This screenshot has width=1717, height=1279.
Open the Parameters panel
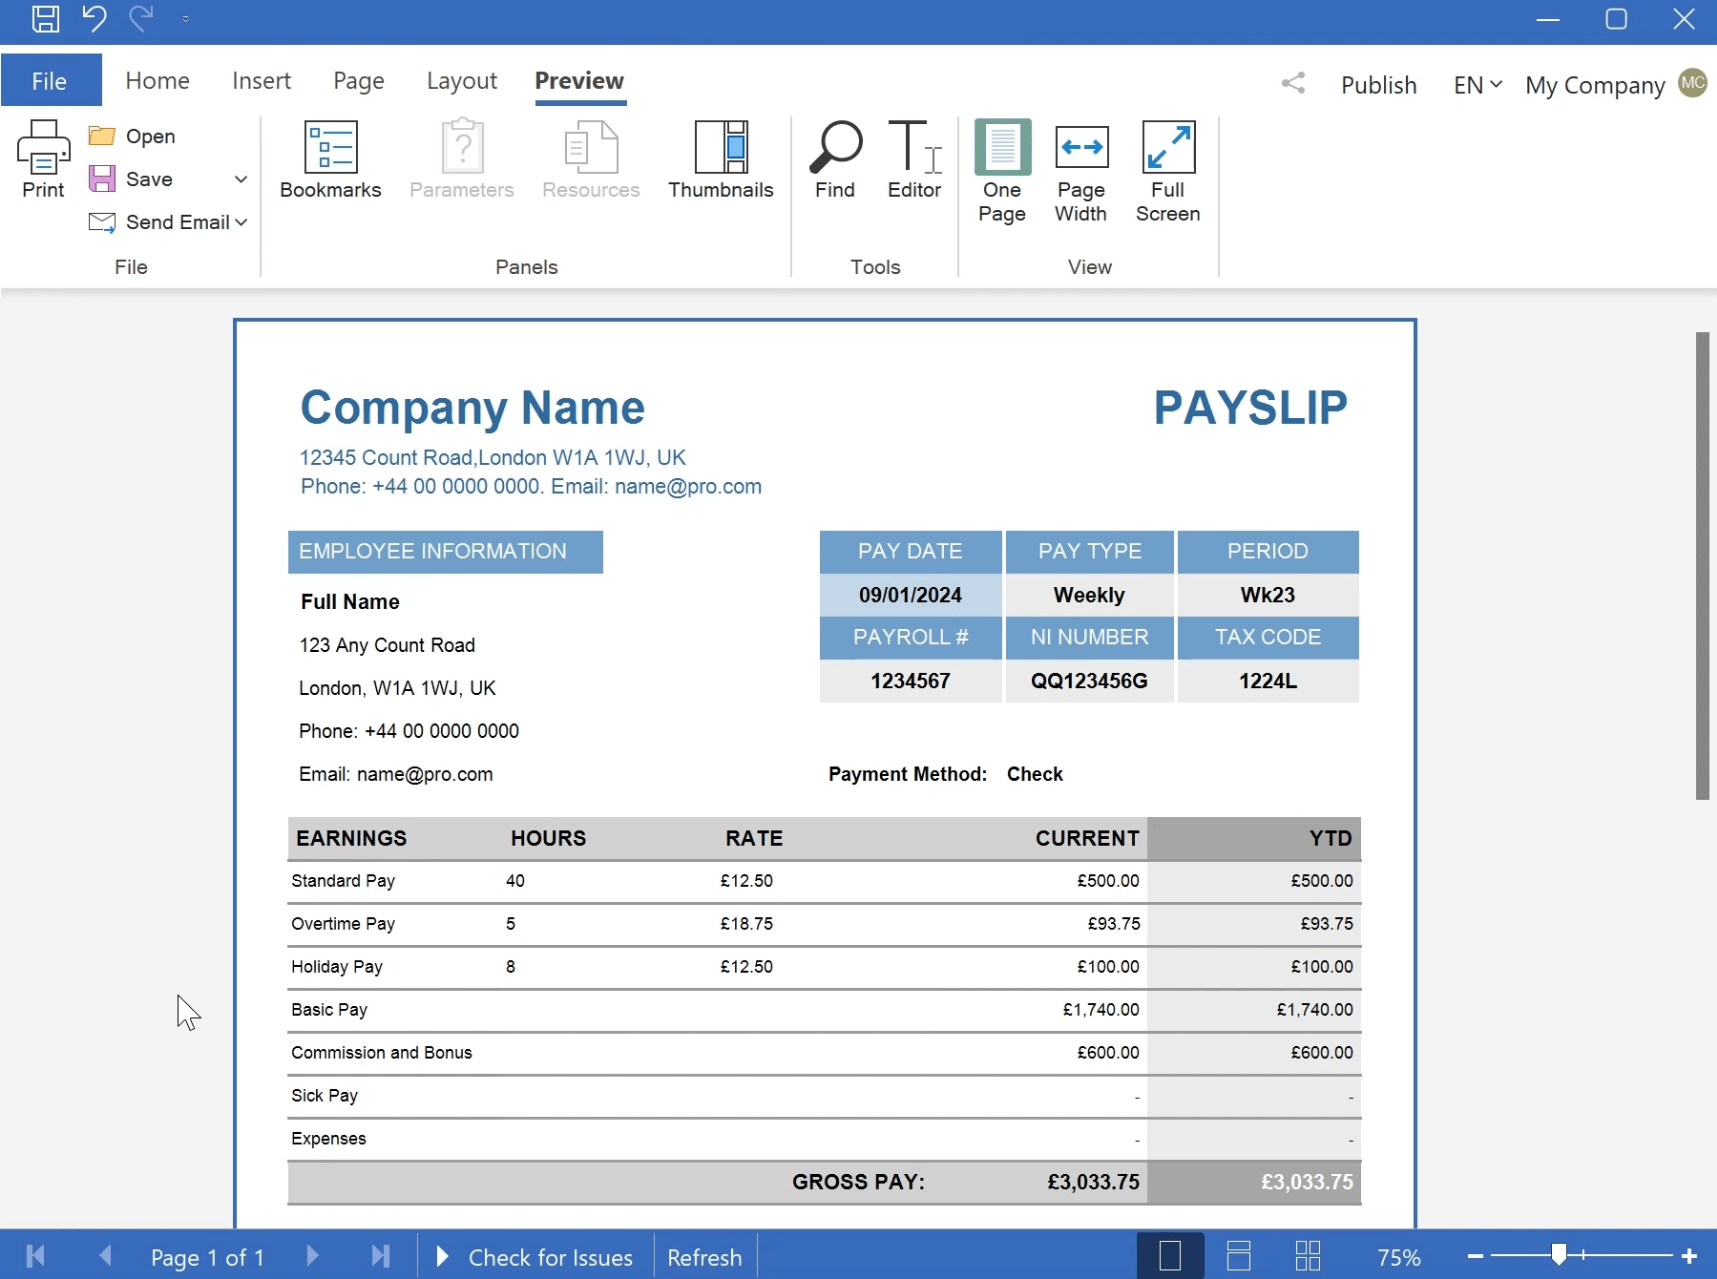pos(461,160)
